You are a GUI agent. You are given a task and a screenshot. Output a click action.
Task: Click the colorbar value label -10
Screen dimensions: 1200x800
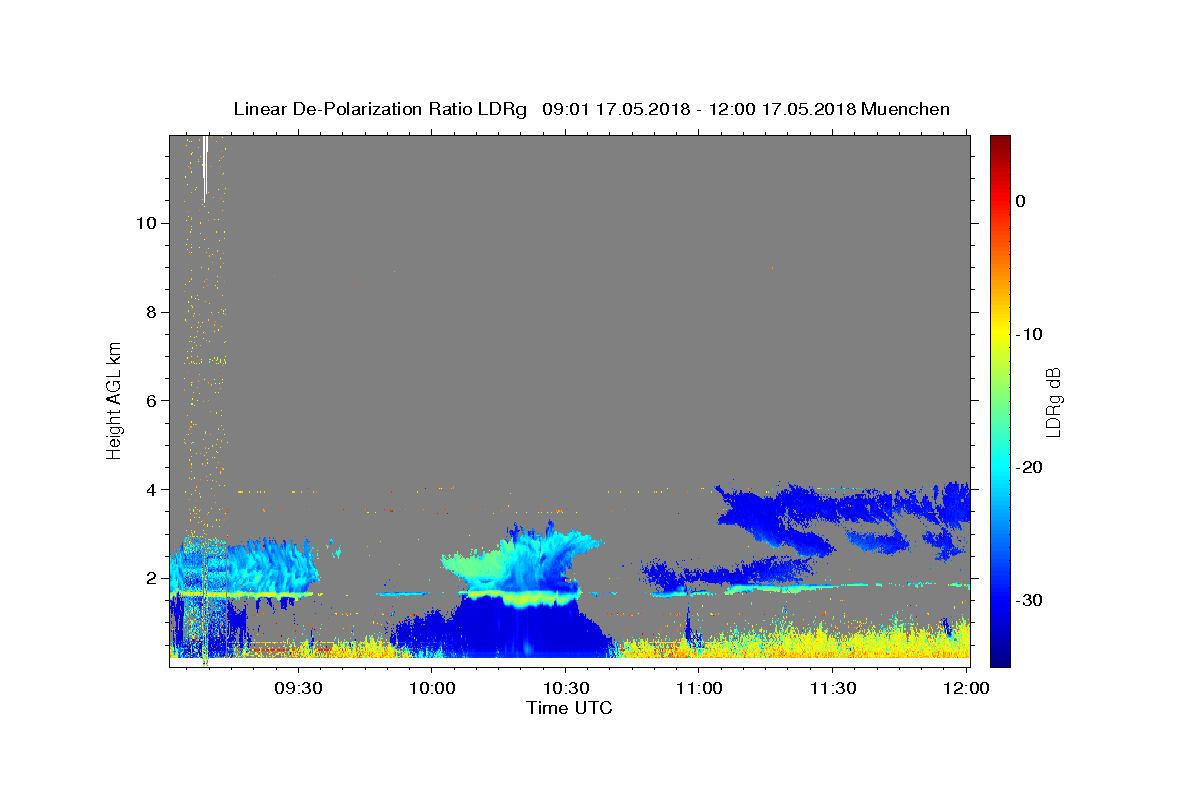click(x=1029, y=334)
